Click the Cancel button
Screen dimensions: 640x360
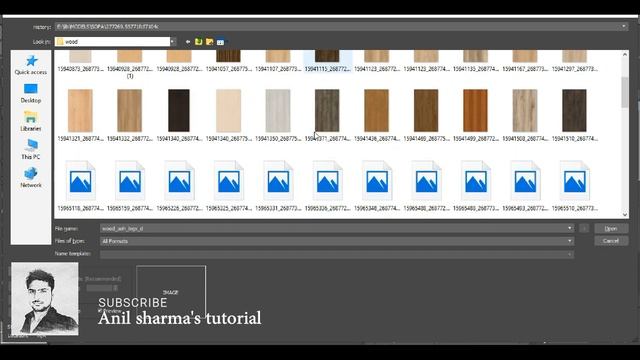[x=611, y=241]
